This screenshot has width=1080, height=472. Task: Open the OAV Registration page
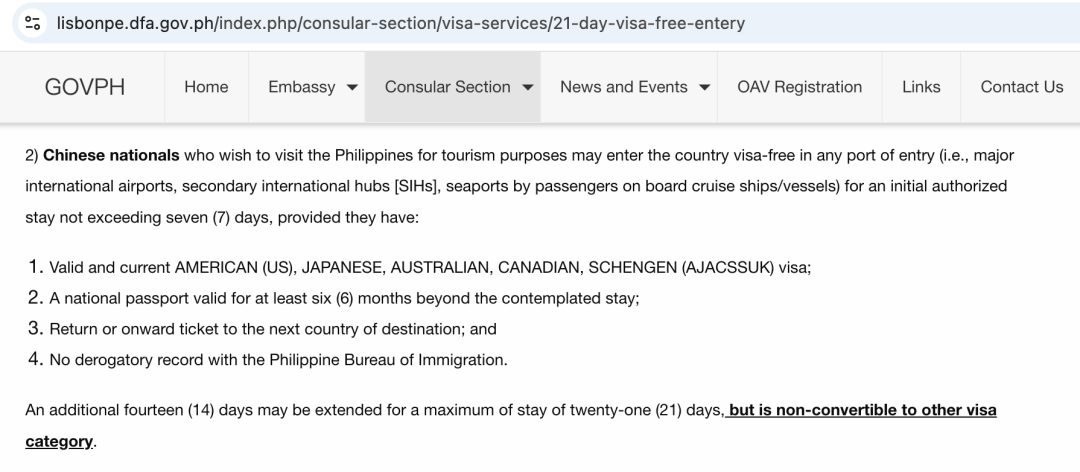799,87
